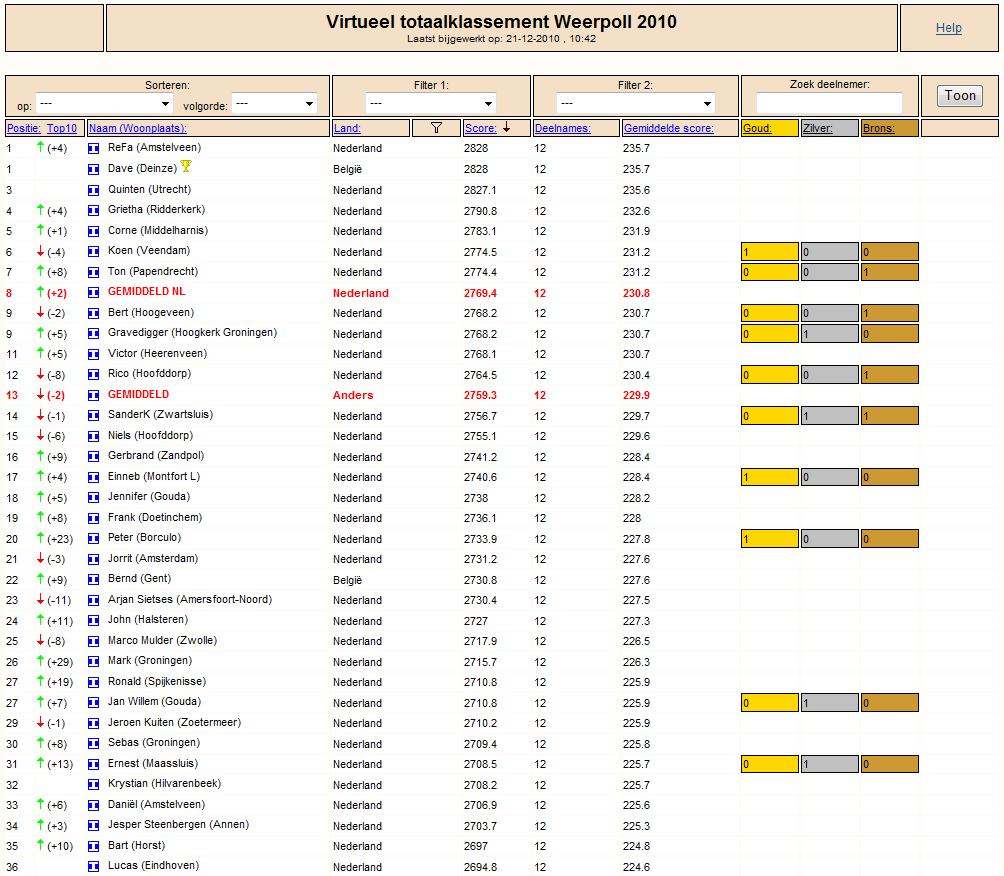Click the Zoek deelnemer search field

click(x=829, y=103)
